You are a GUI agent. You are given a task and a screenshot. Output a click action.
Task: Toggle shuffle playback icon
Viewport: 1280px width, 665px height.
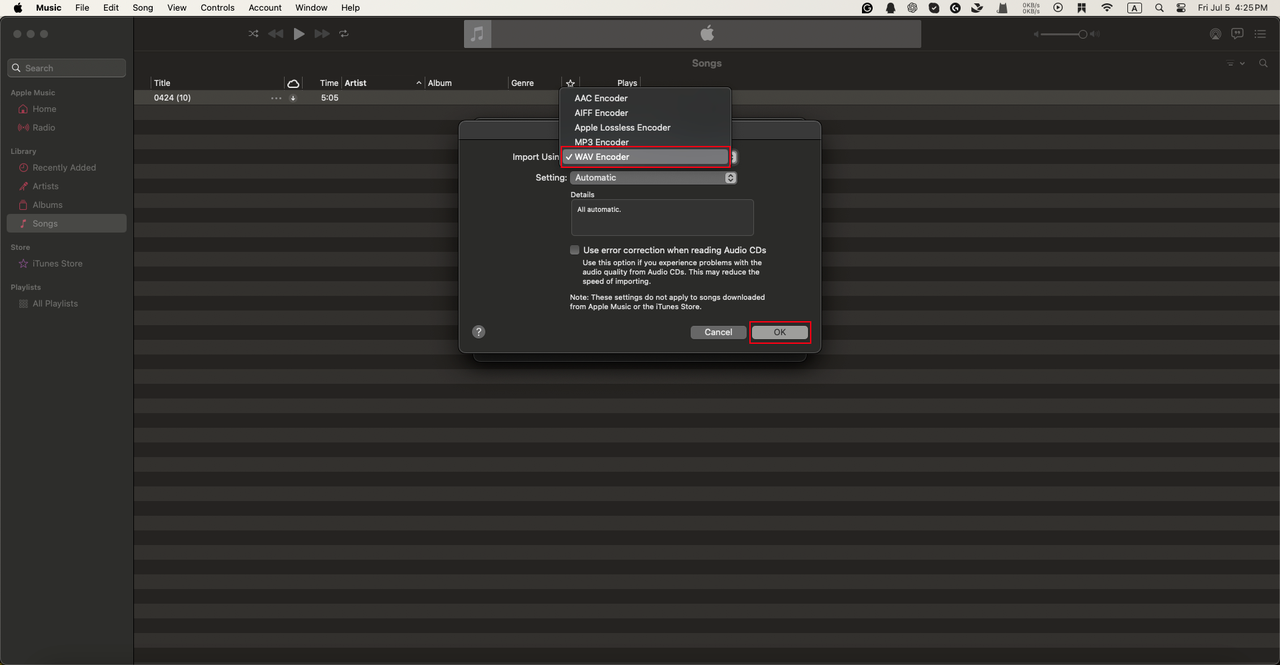[x=253, y=34]
